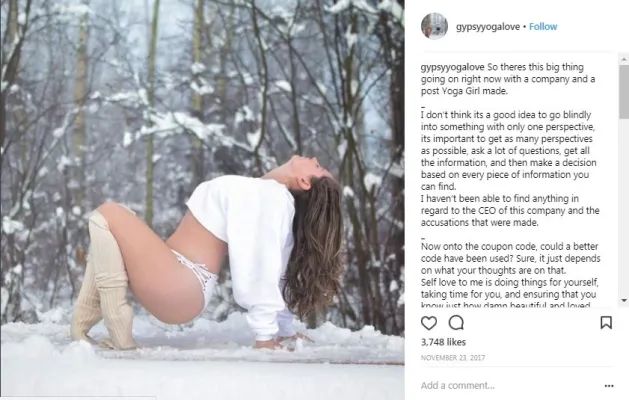Click the caption scrollbar down arrow
The image size is (629, 400).
[624, 301]
